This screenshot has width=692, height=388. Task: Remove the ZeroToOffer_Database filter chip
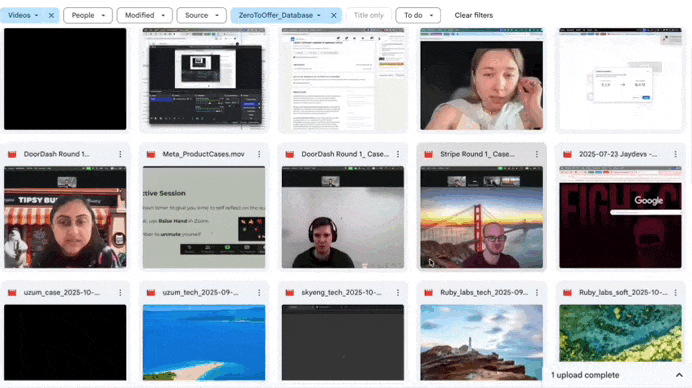point(334,15)
